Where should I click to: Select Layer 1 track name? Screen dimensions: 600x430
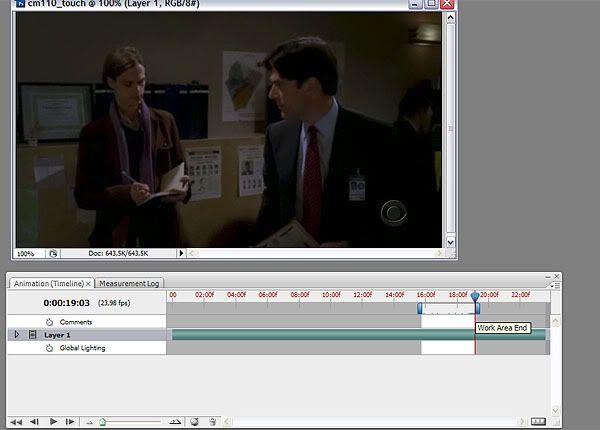point(57,335)
